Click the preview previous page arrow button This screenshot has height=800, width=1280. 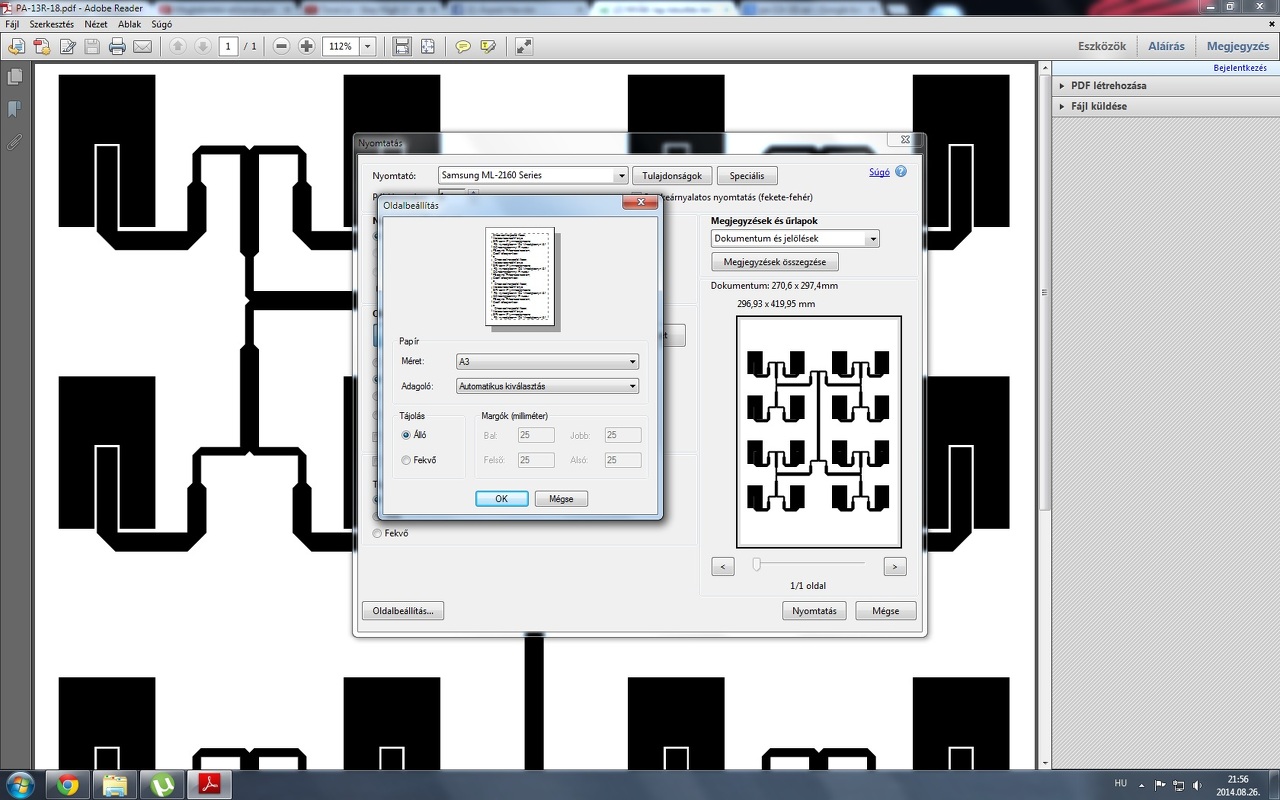pyautogui.click(x=723, y=566)
